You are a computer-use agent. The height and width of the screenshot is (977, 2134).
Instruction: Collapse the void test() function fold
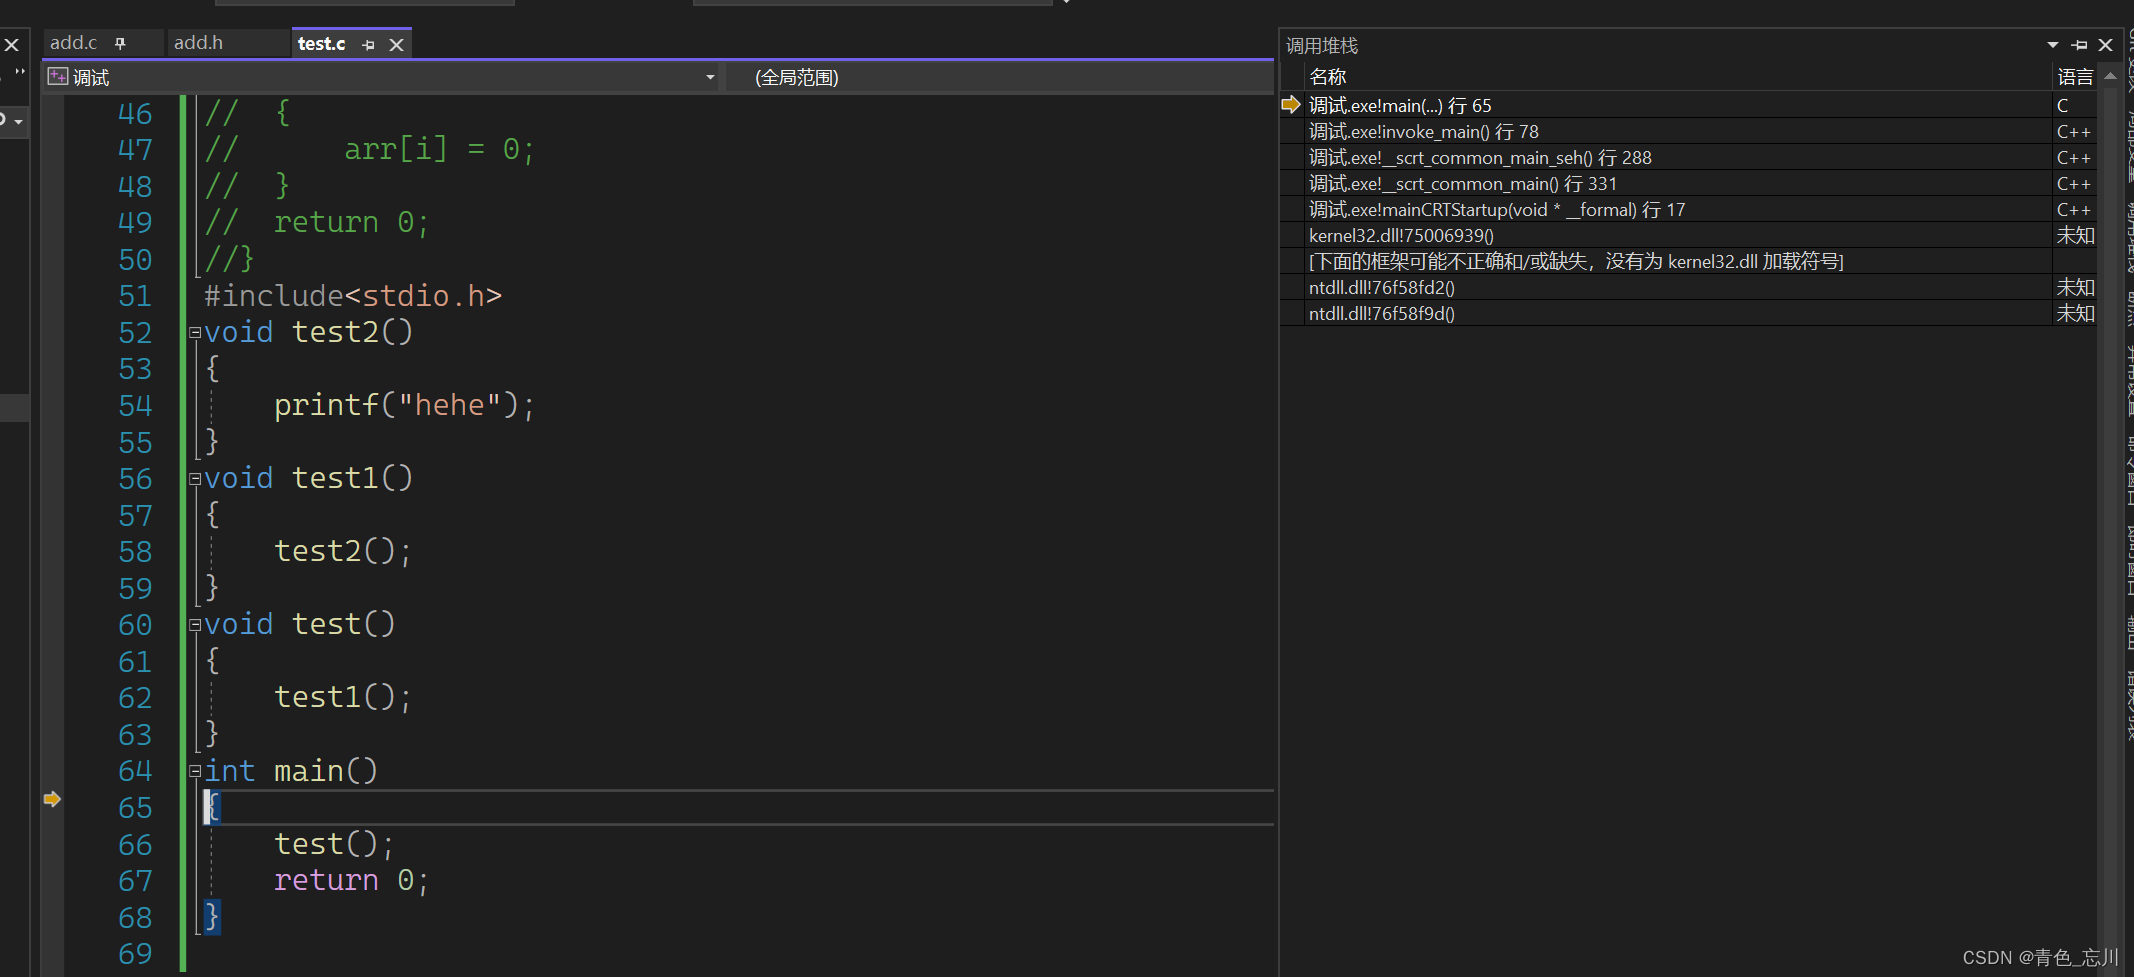click(x=195, y=625)
